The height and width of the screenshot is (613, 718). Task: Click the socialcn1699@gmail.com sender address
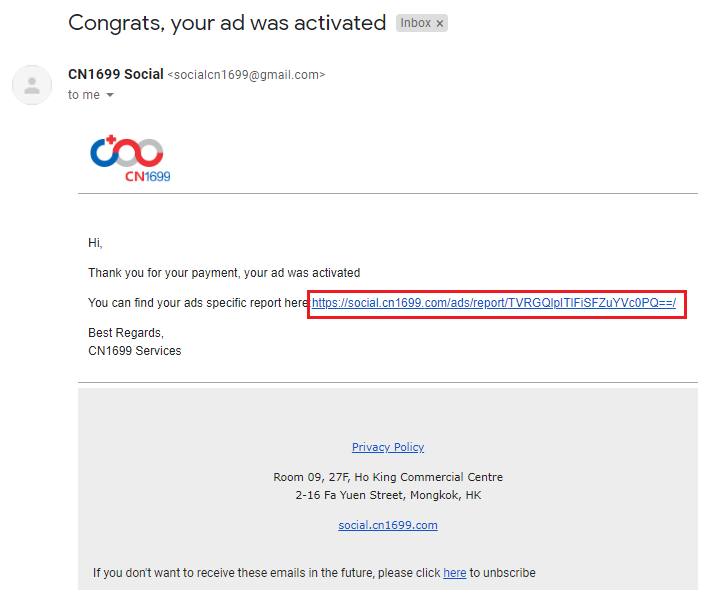[246, 75]
